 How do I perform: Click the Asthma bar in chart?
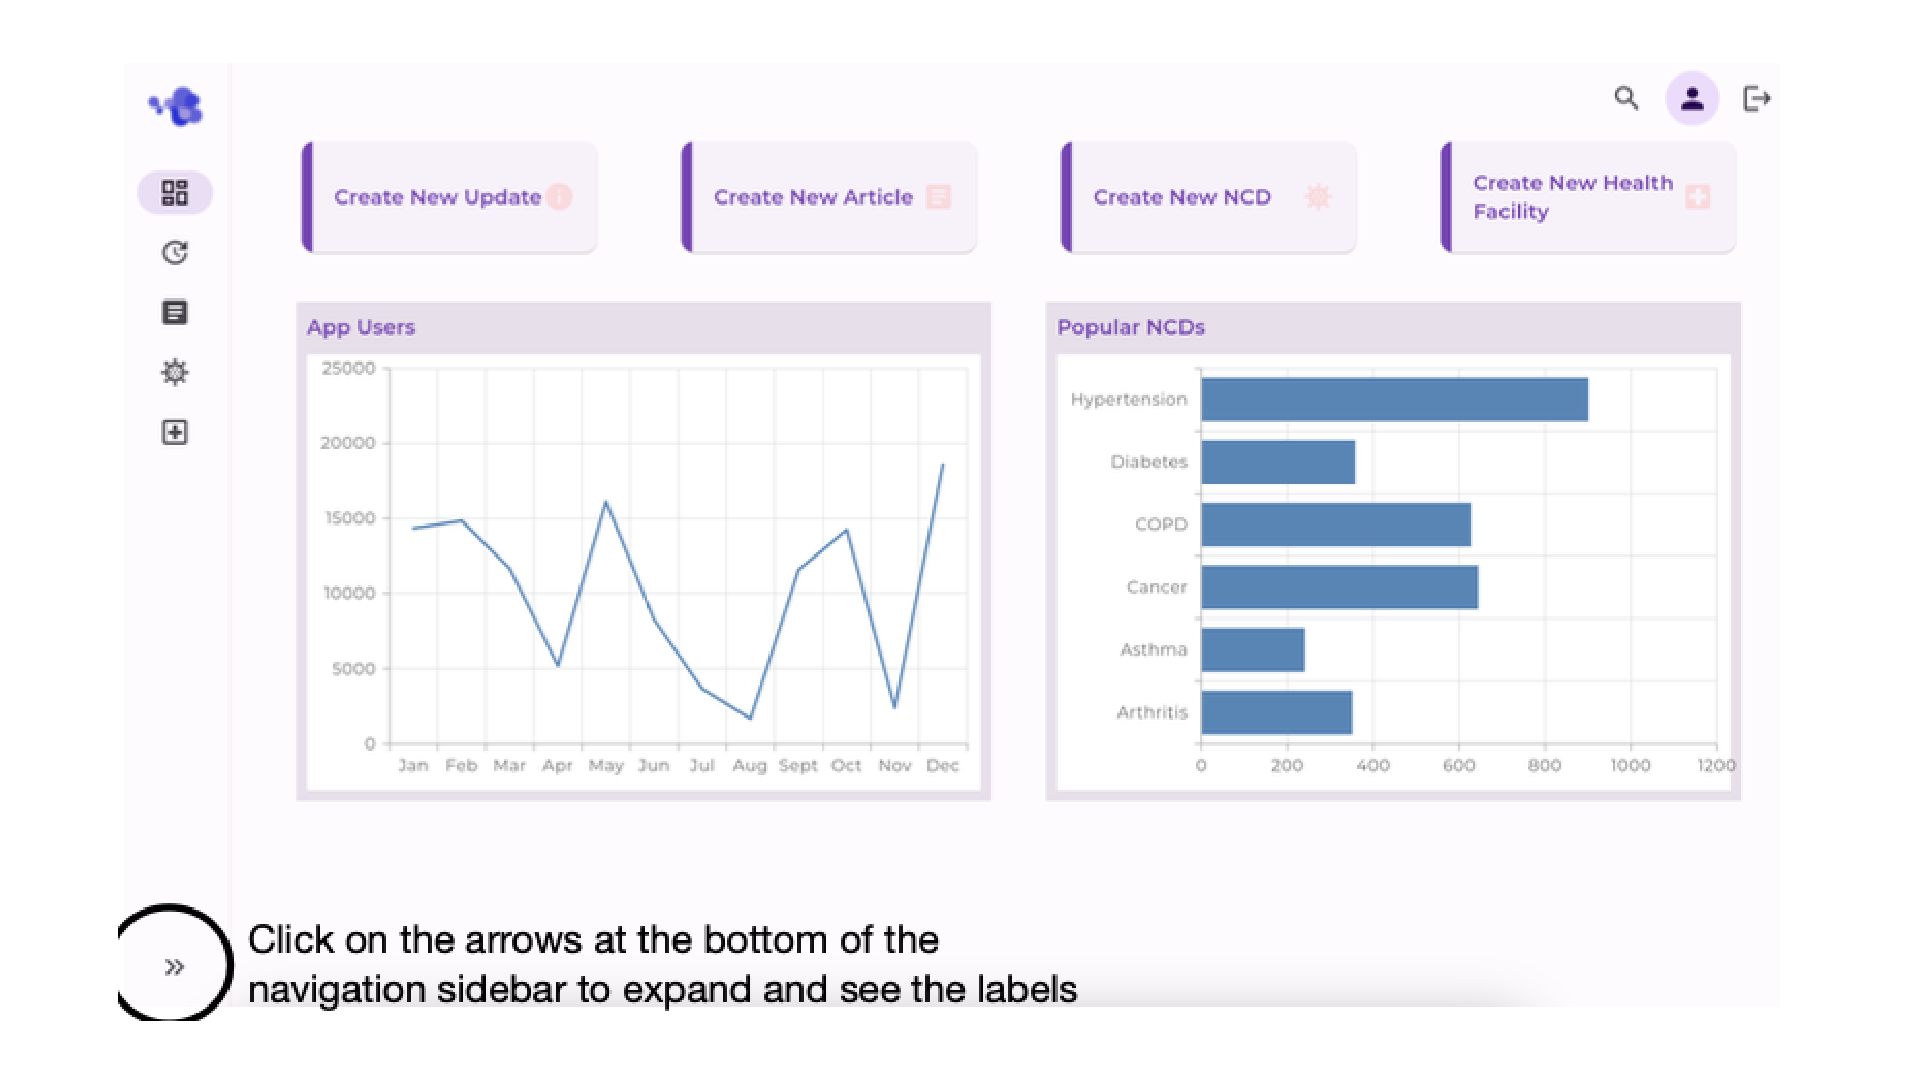[x=1252, y=650]
